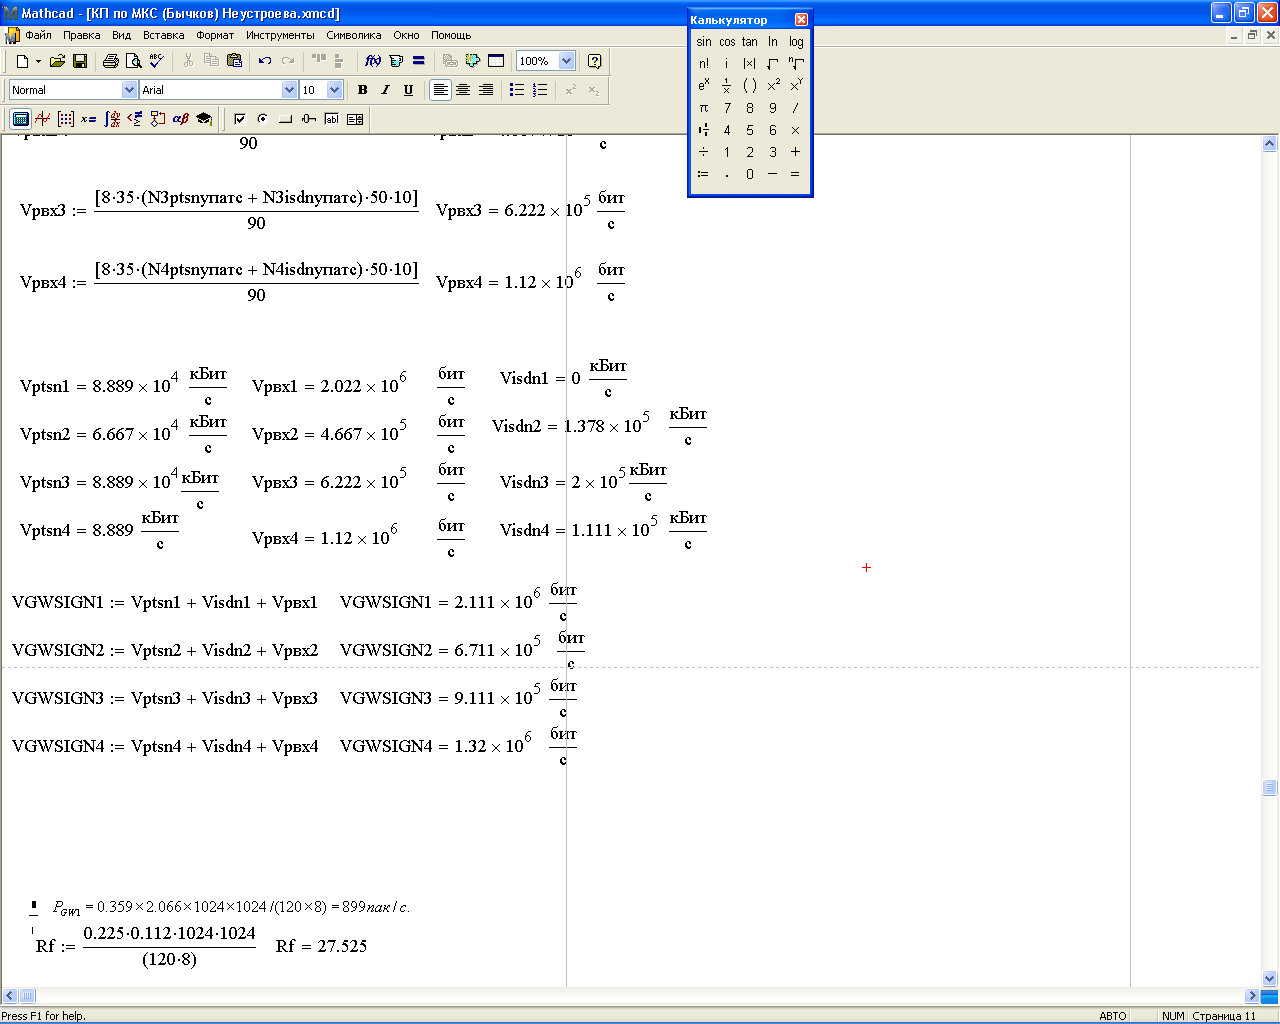
Task: Expand the New document arrow dropdown
Action: click(38, 61)
